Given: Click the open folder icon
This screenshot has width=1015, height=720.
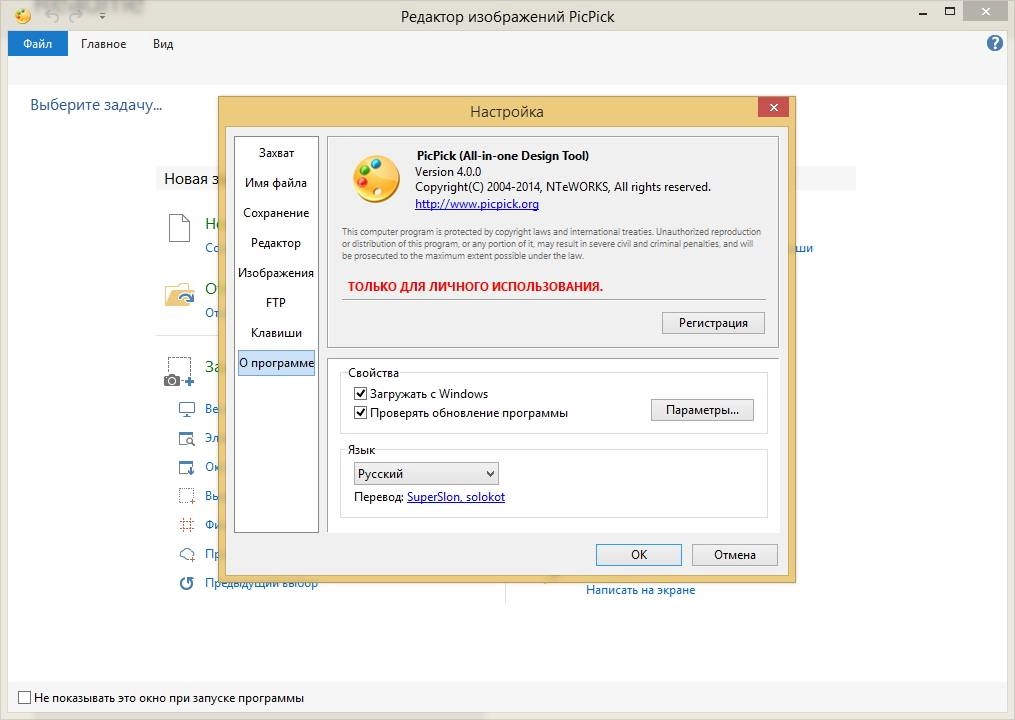Looking at the screenshot, I should point(179,295).
